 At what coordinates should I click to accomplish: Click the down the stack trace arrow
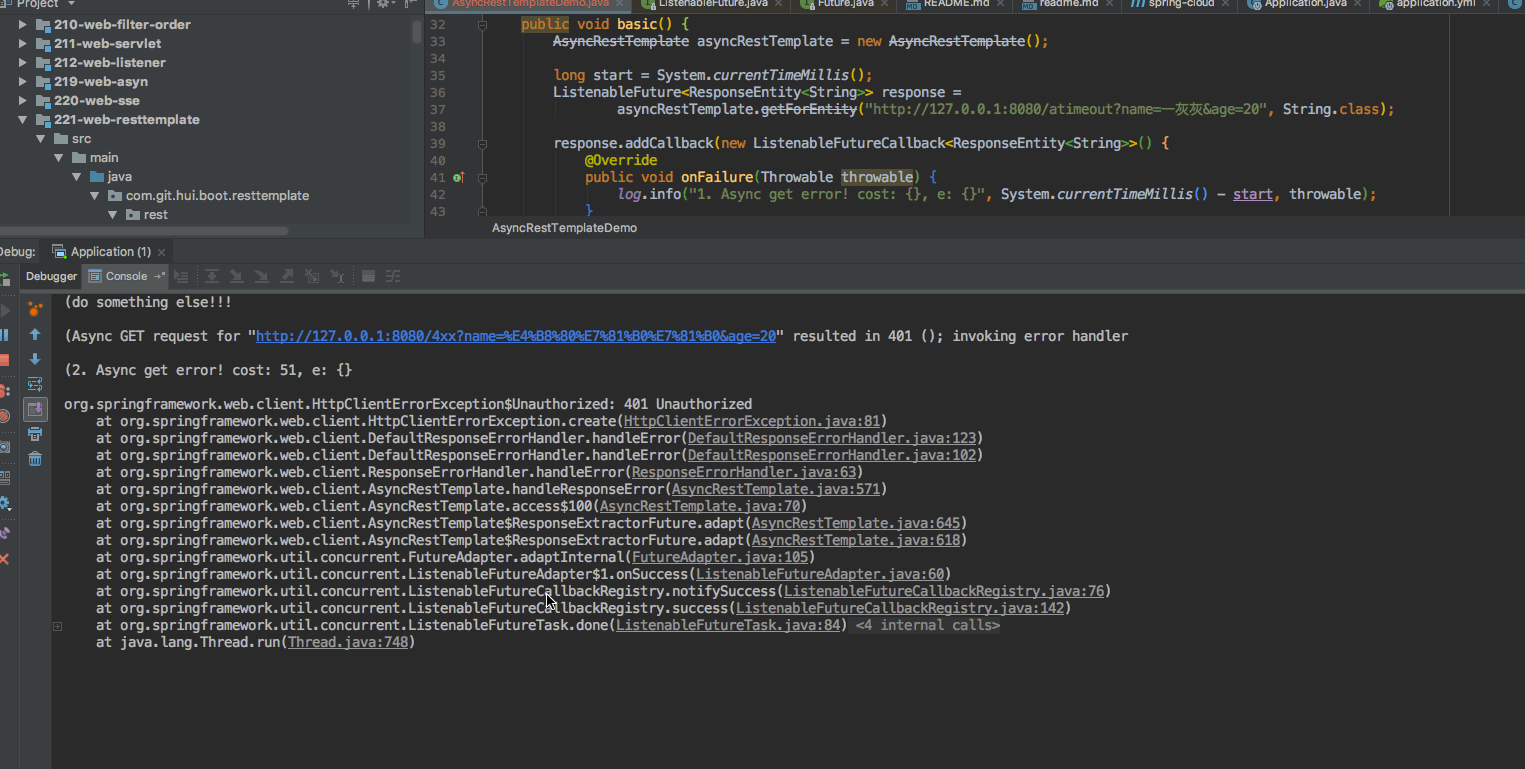[35, 359]
